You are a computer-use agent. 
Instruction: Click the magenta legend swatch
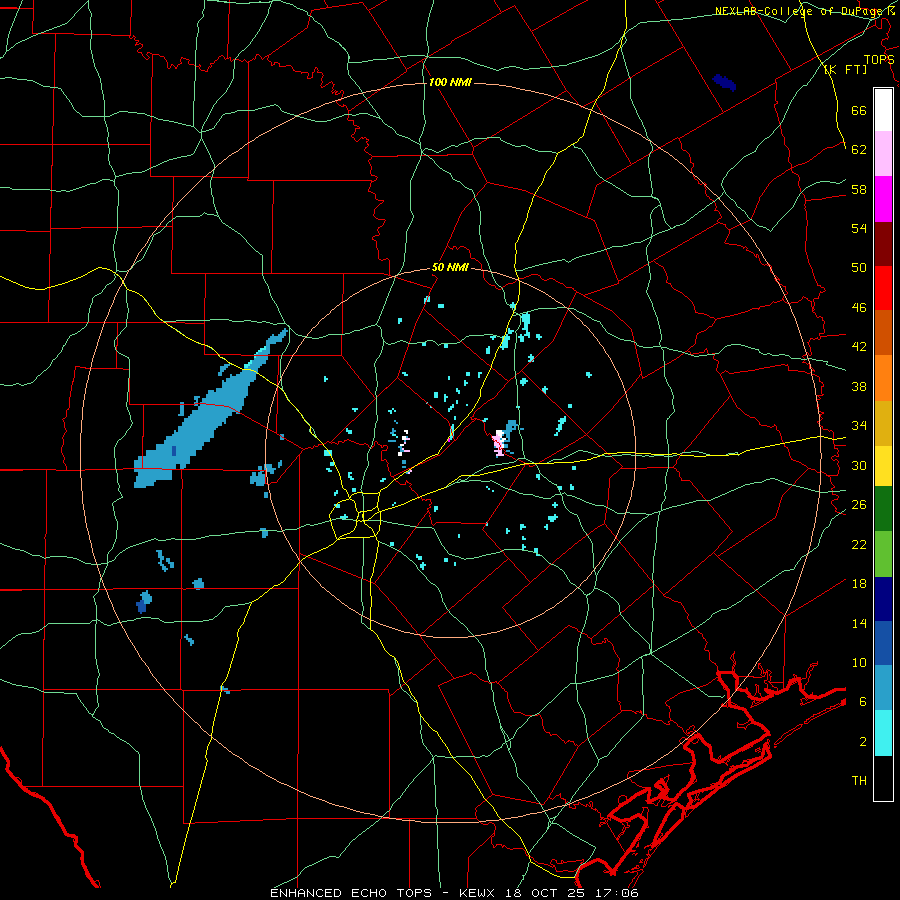883,199
